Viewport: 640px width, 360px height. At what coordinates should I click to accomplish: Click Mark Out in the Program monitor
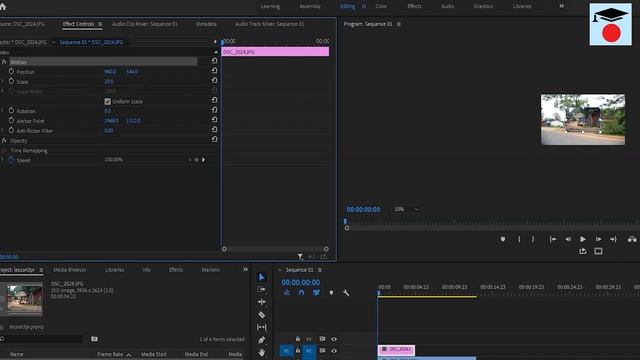tap(533, 239)
